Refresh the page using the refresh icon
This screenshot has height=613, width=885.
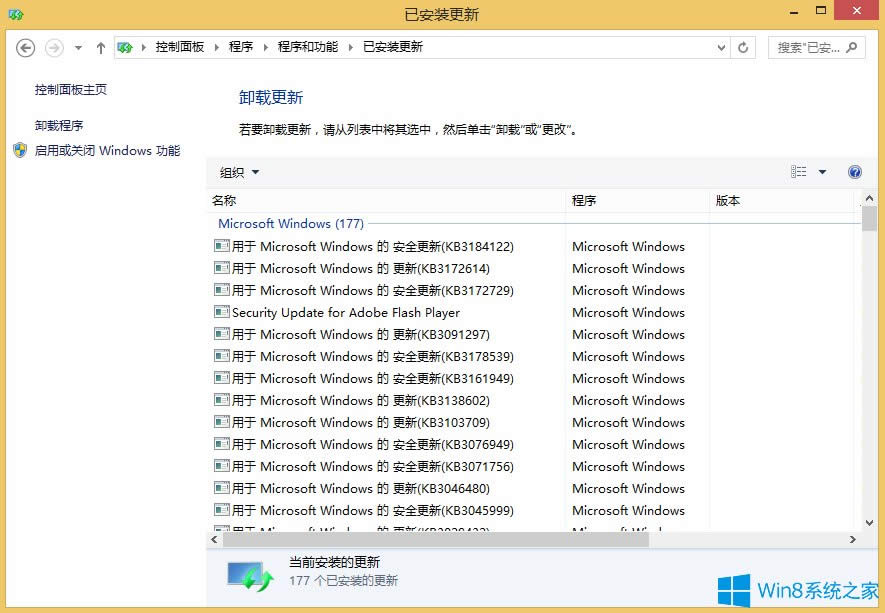pyautogui.click(x=741, y=46)
